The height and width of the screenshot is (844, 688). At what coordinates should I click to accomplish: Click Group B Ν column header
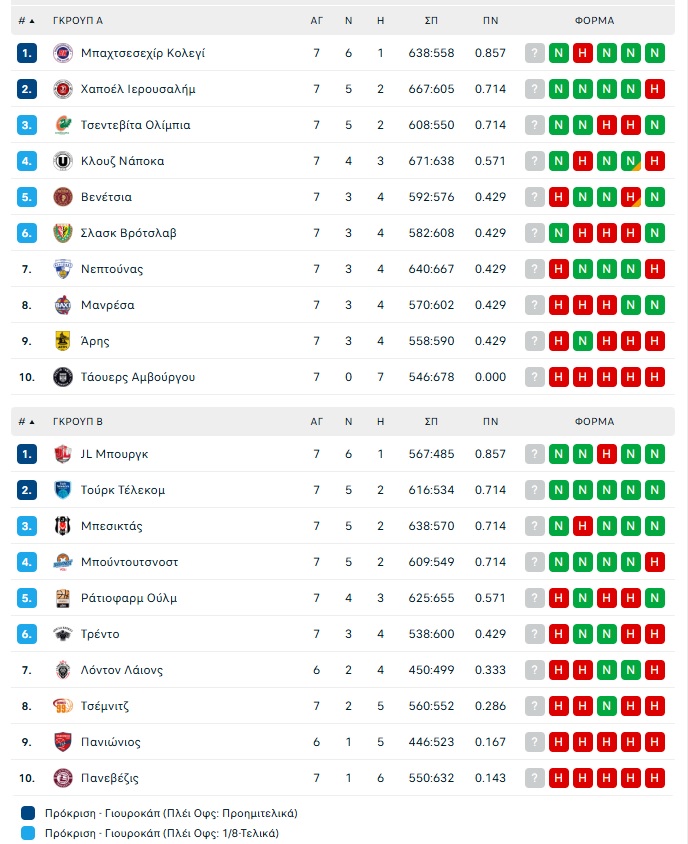point(348,422)
